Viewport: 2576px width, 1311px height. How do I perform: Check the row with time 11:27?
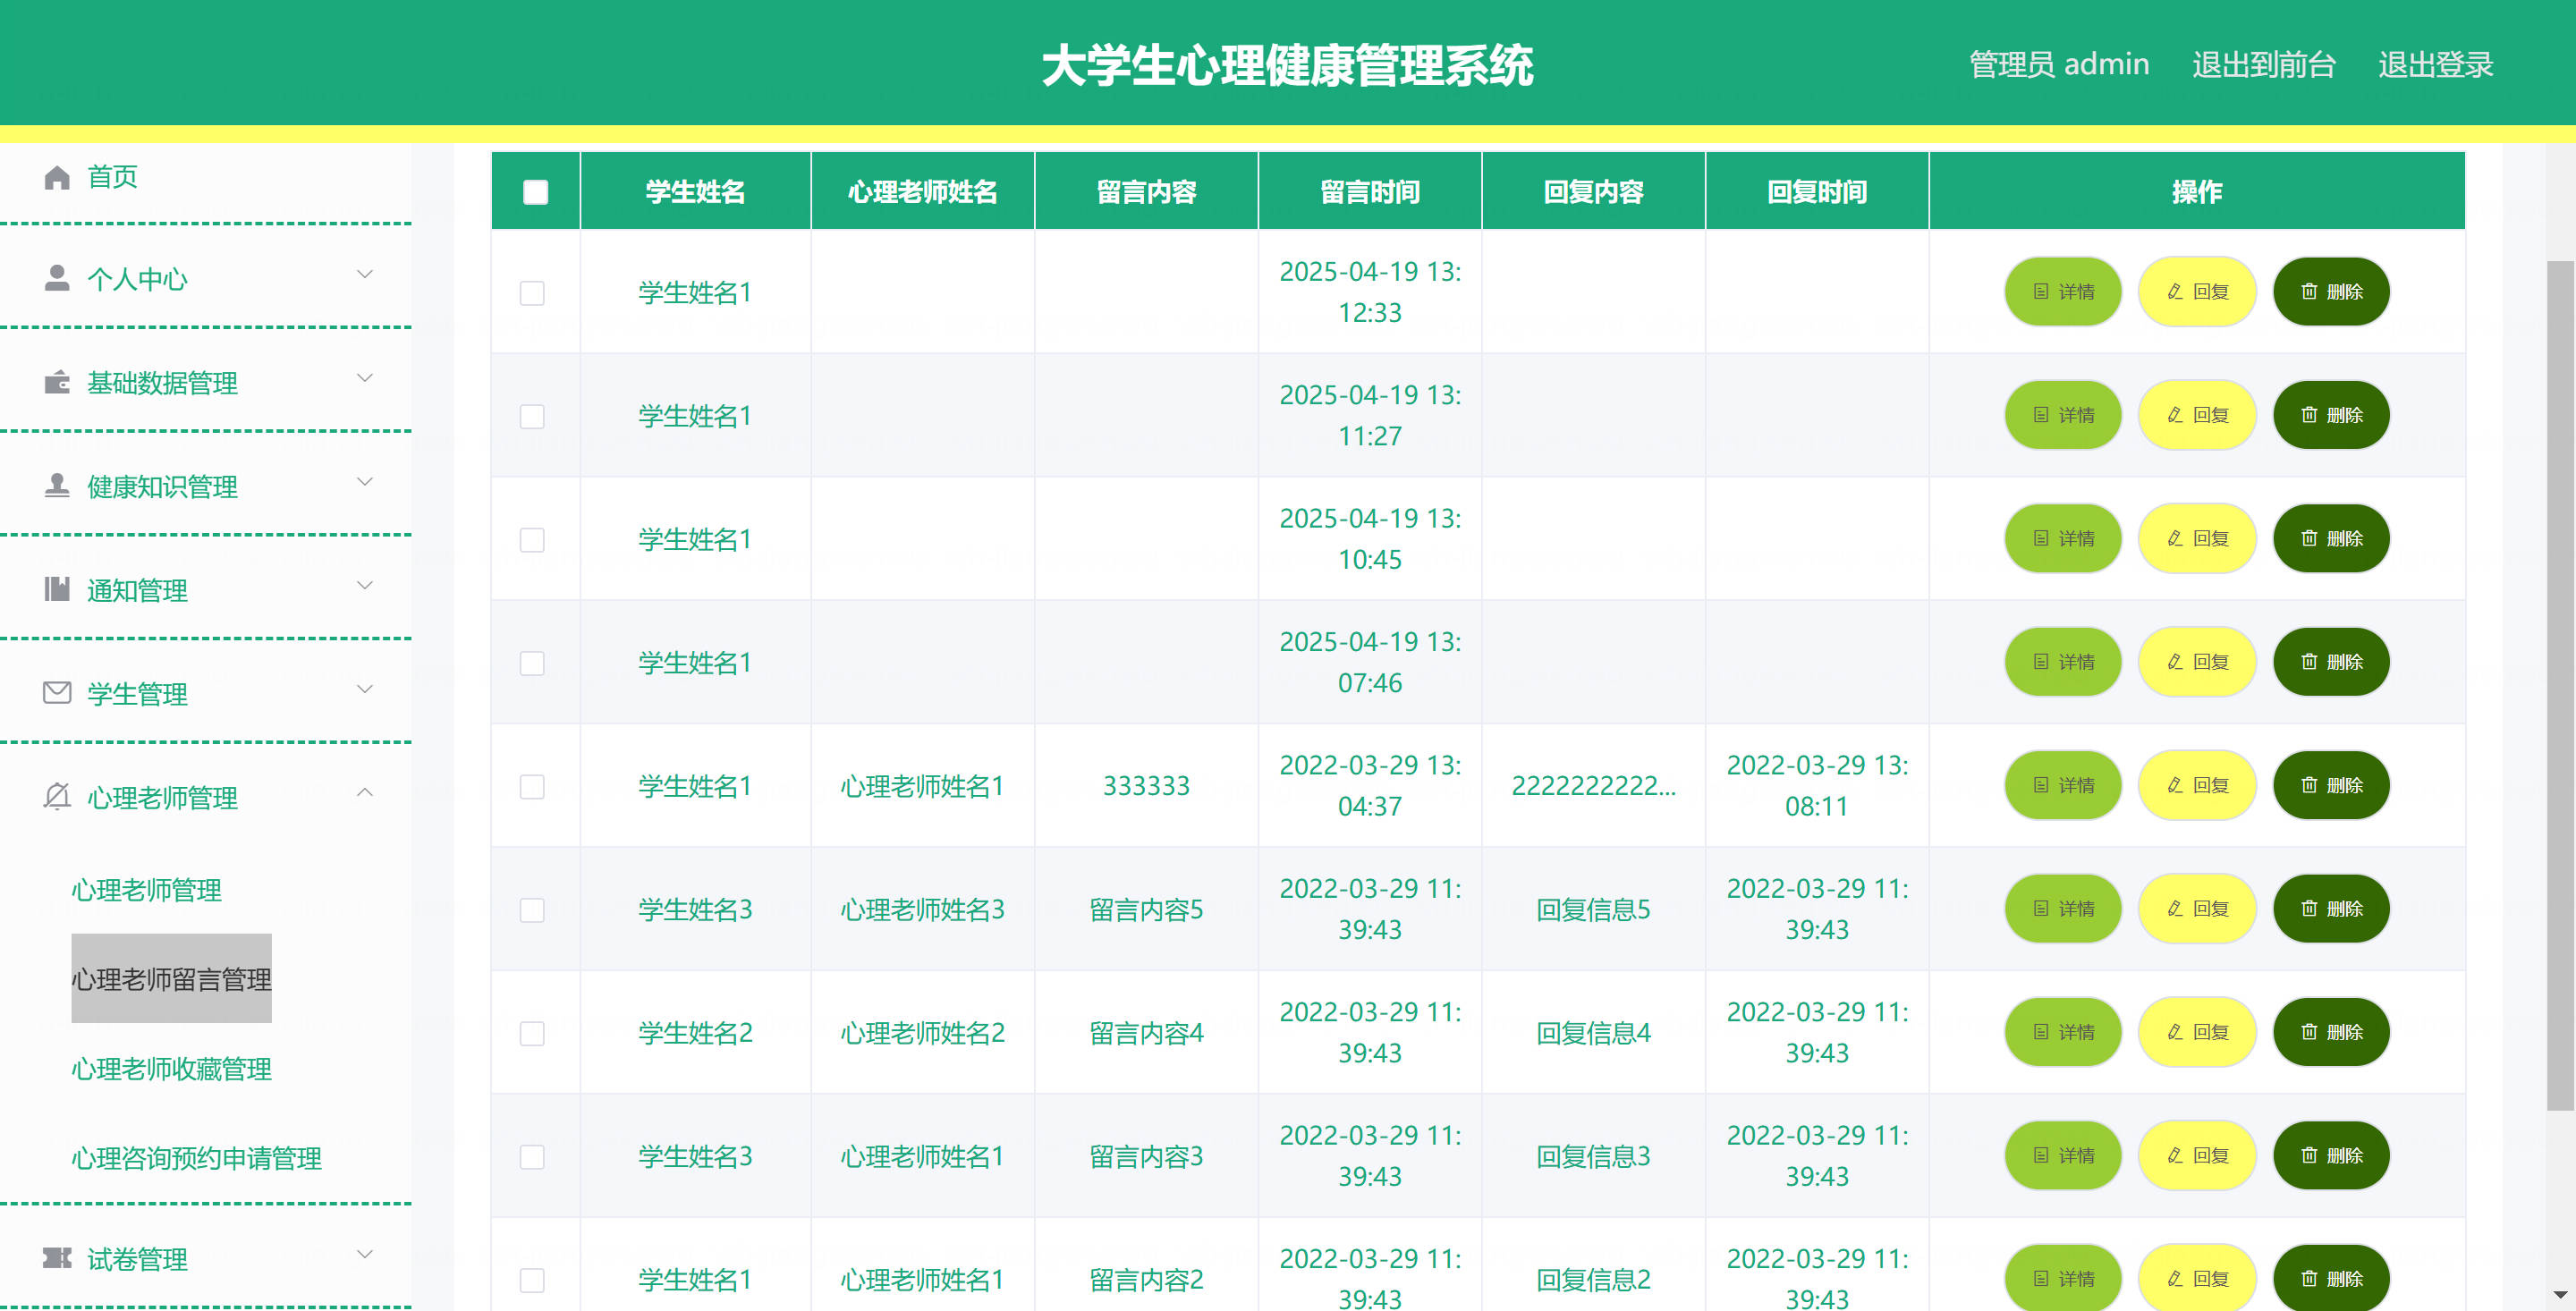coord(532,416)
